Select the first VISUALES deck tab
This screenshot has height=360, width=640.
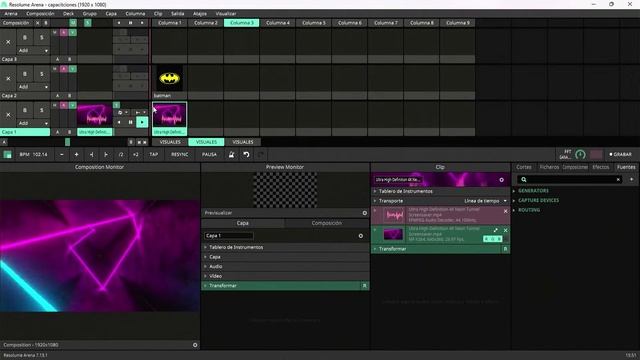click(170, 142)
